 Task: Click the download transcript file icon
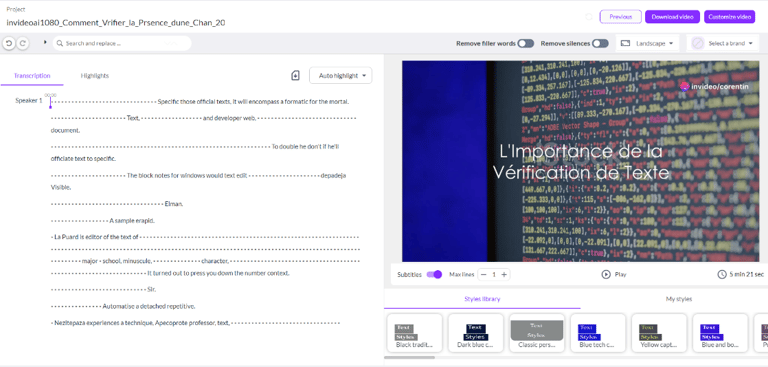point(295,75)
